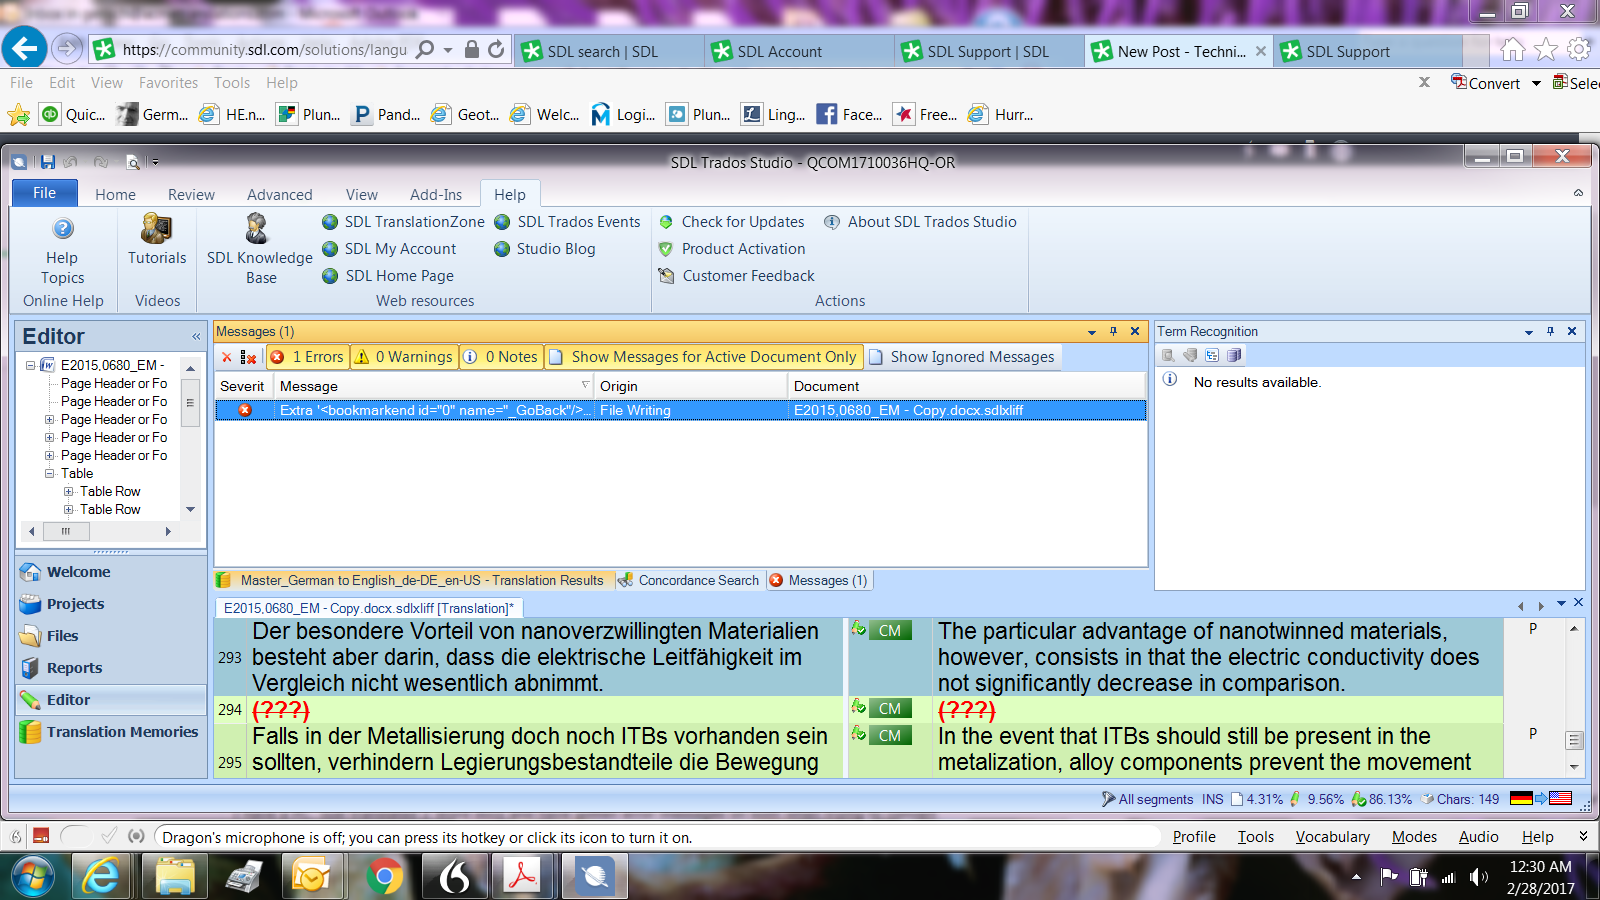Open Adobe Acrobat from the taskbar
The height and width of the screenshot is (900, 1600).
tap(522, 877)
